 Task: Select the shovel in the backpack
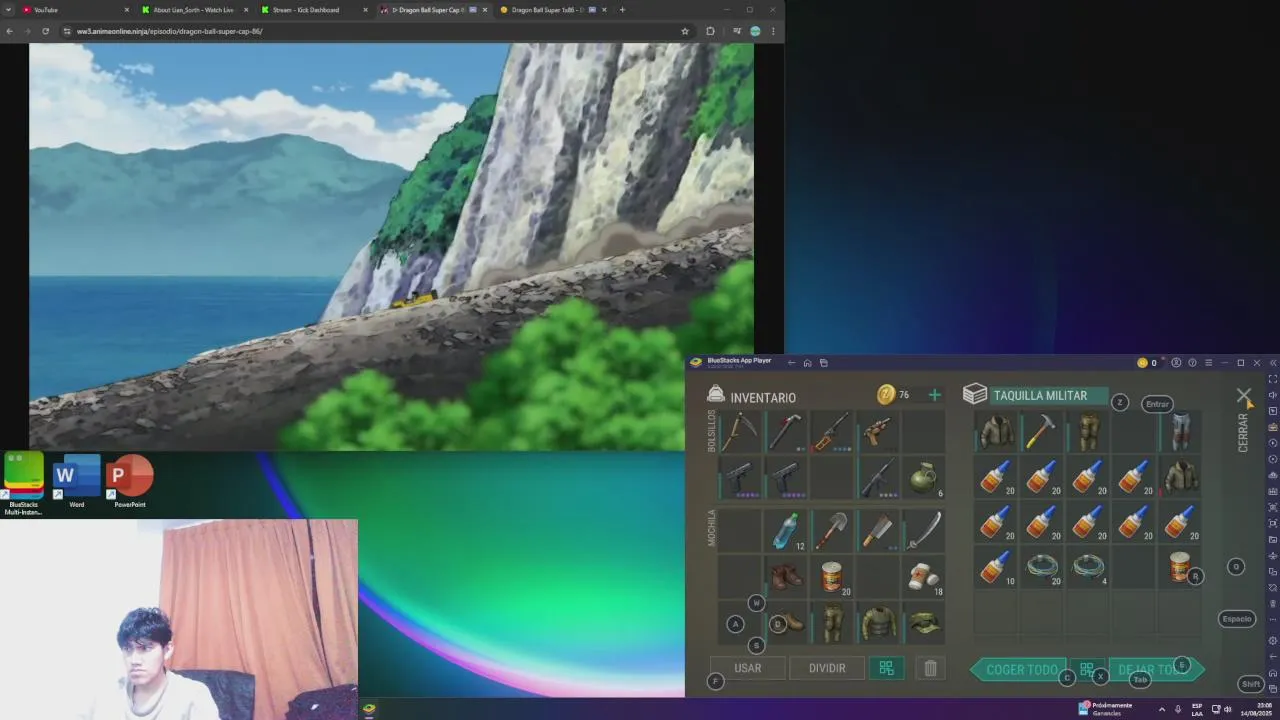(832, 530)
